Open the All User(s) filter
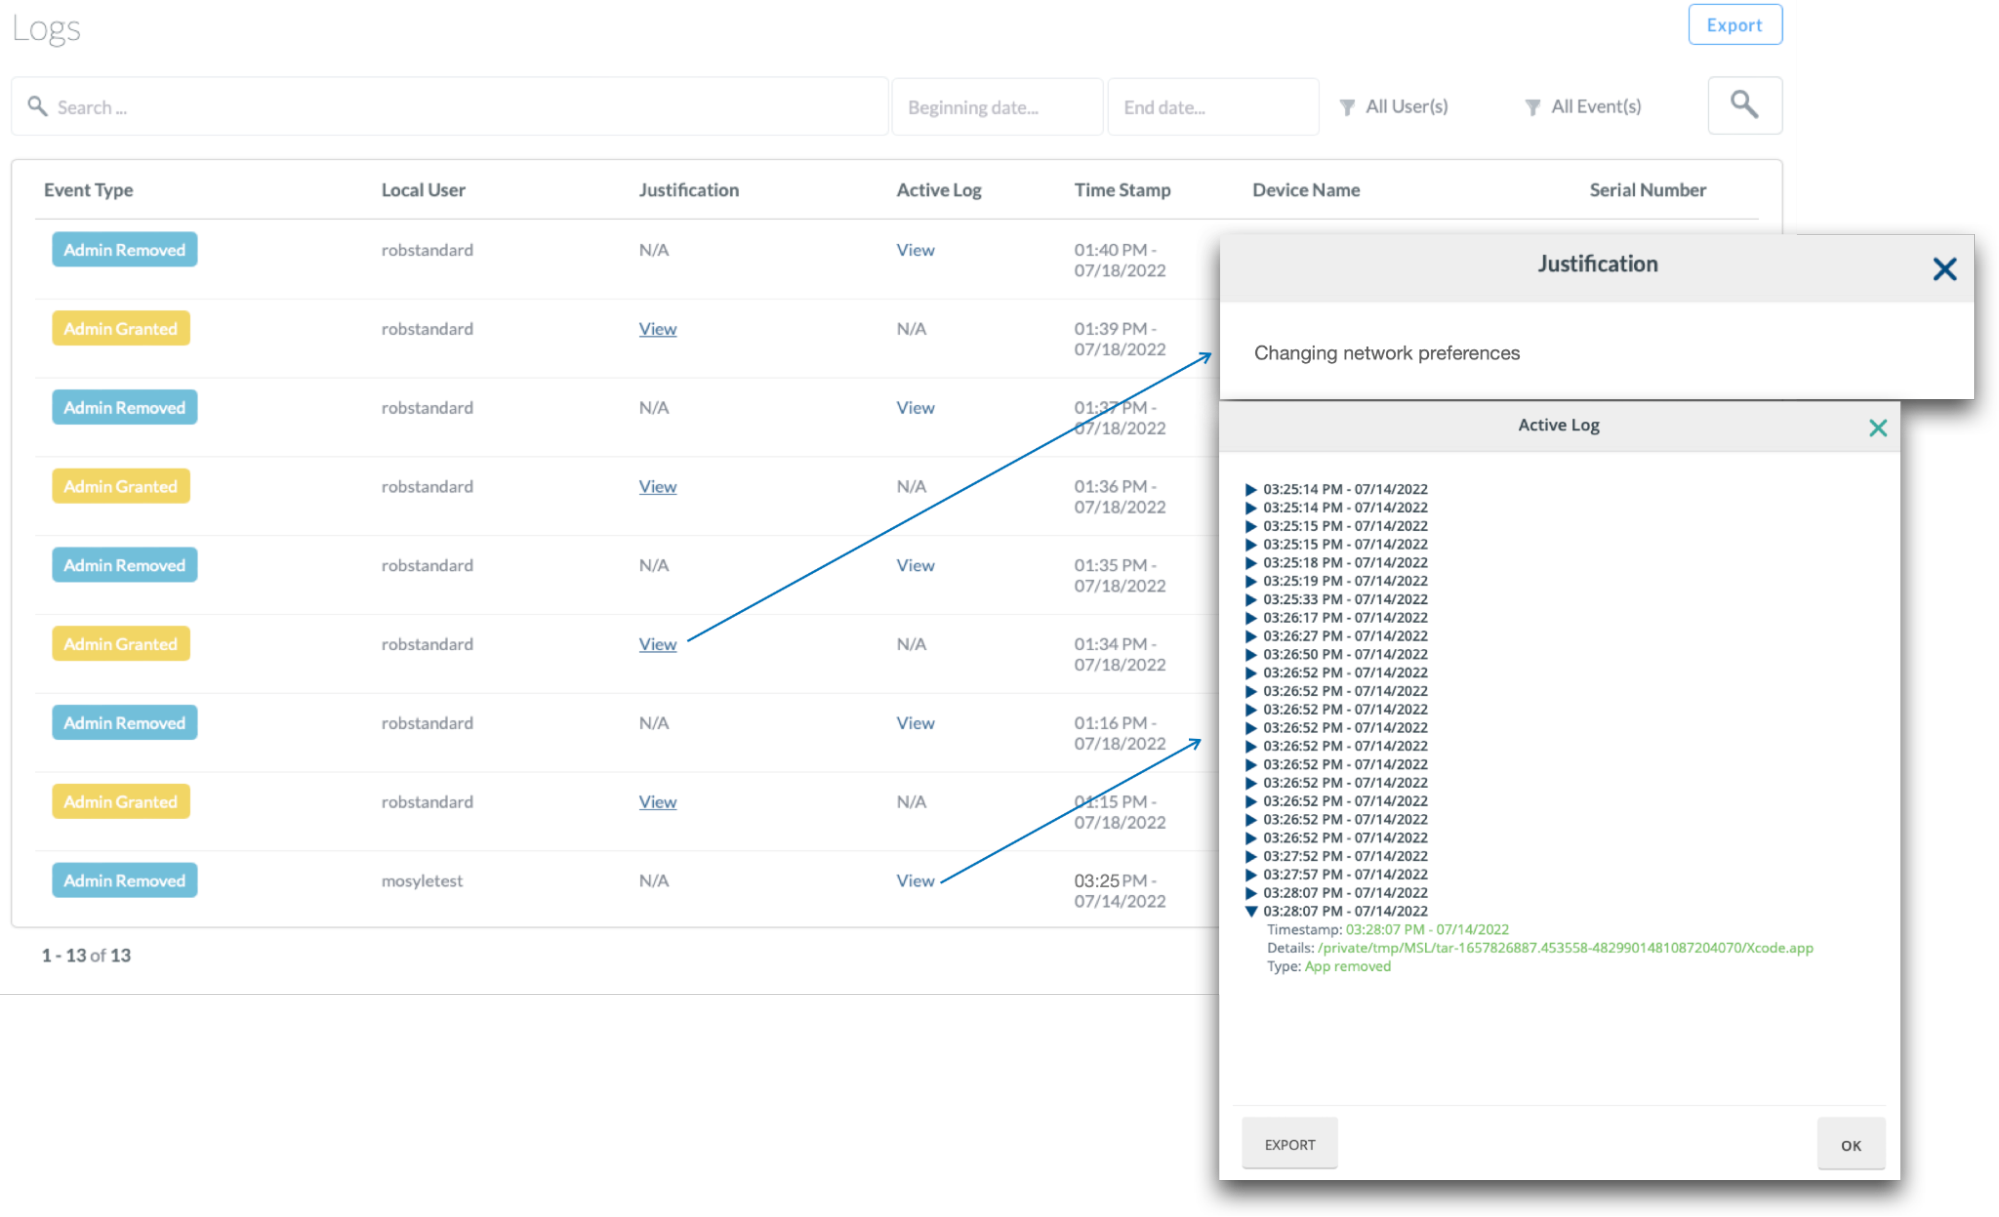This screenshot has width=1999, height=1217. pyautogui.click(x=1394, y=106)
